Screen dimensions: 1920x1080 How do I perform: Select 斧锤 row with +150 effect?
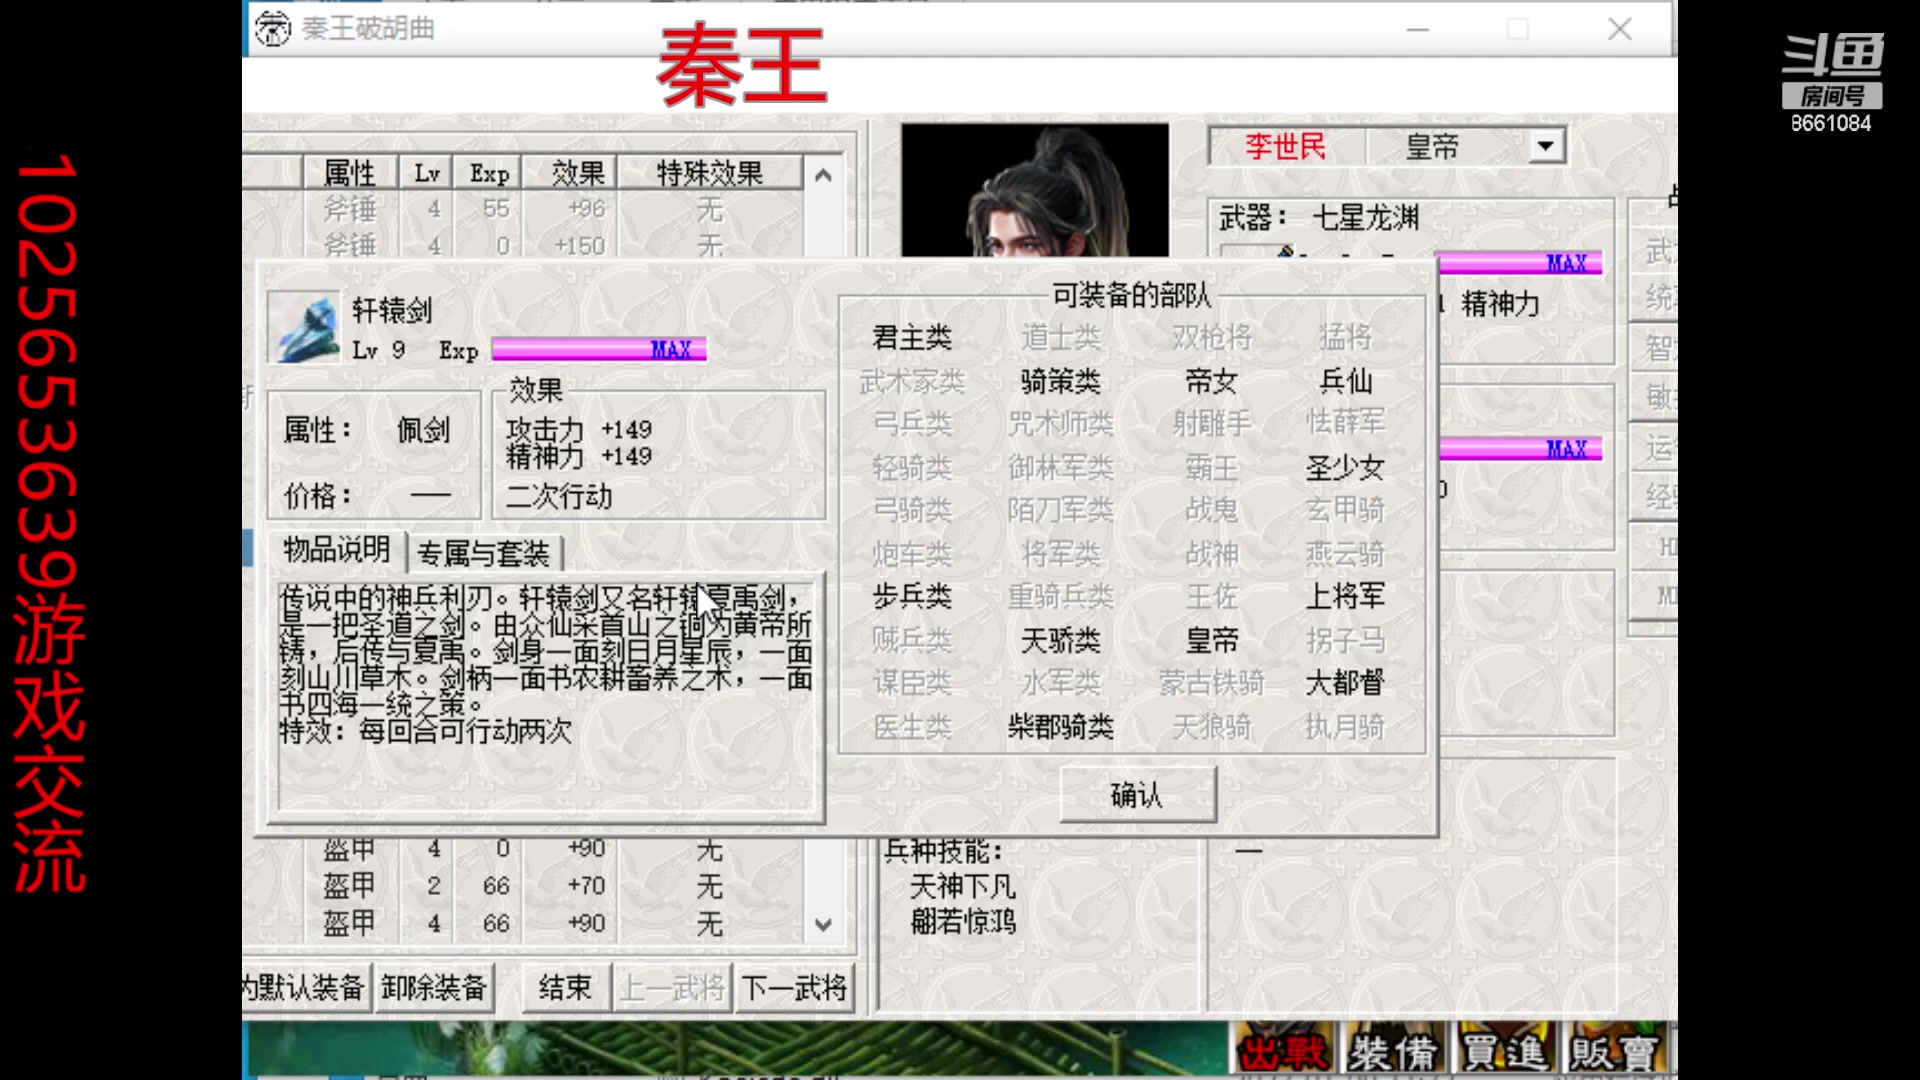pos(523,245)
